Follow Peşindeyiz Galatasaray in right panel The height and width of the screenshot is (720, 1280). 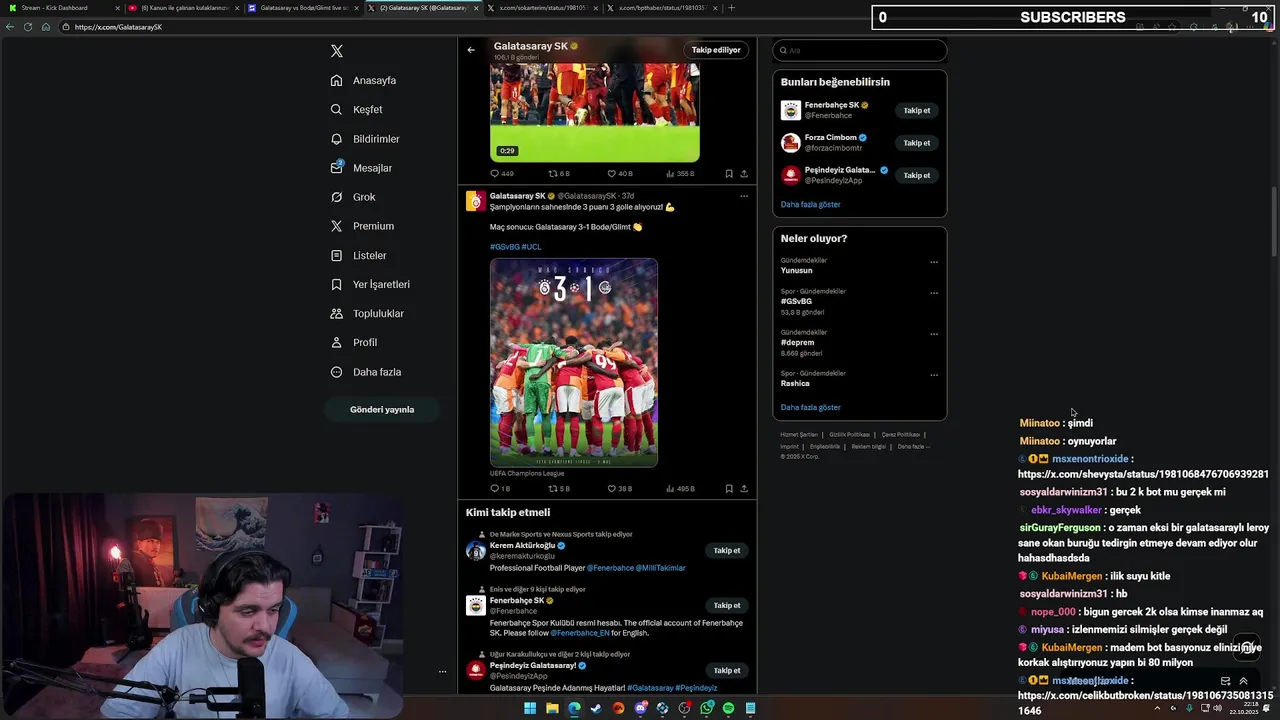(x=917, y=176)
